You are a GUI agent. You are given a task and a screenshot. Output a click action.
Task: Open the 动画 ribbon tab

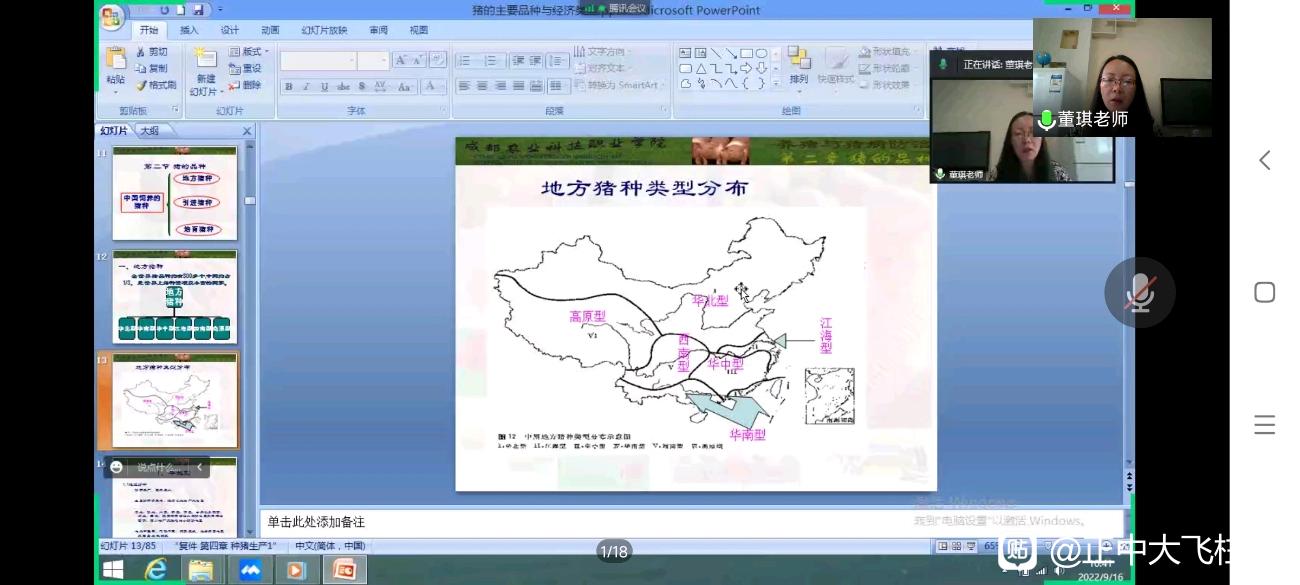tap(270, 30)
